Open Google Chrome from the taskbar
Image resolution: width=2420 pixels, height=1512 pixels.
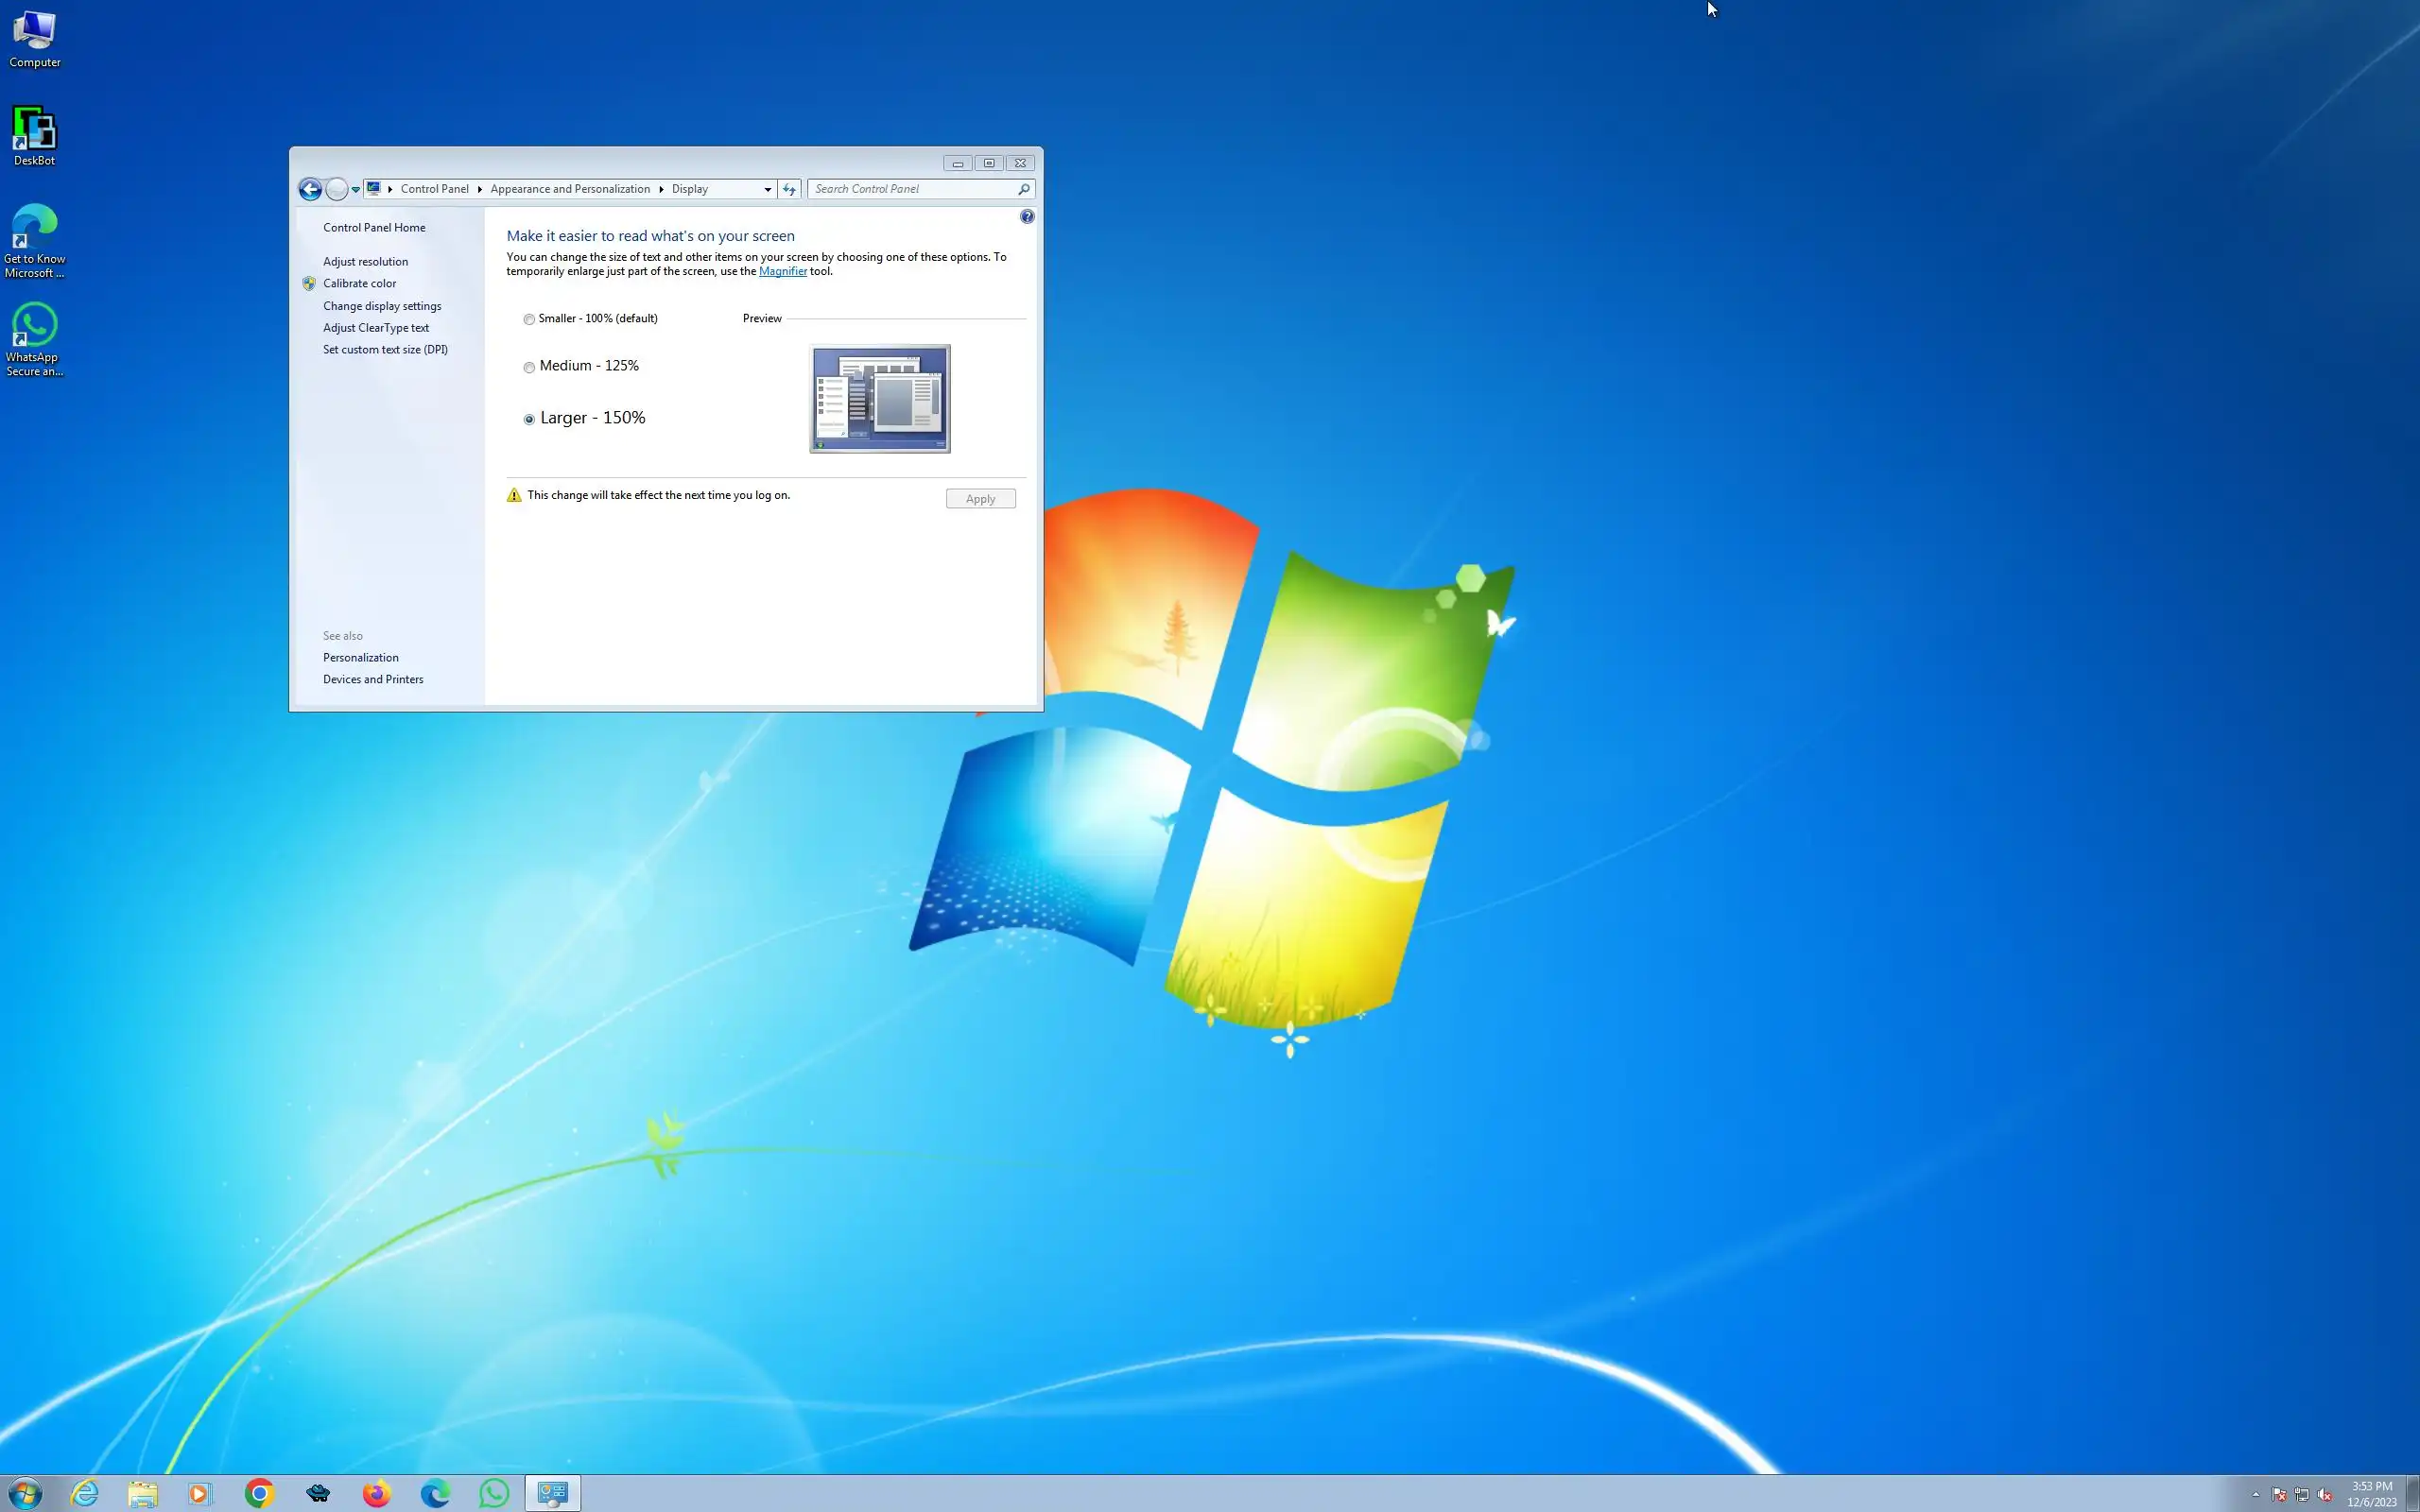coord(259,1493)
